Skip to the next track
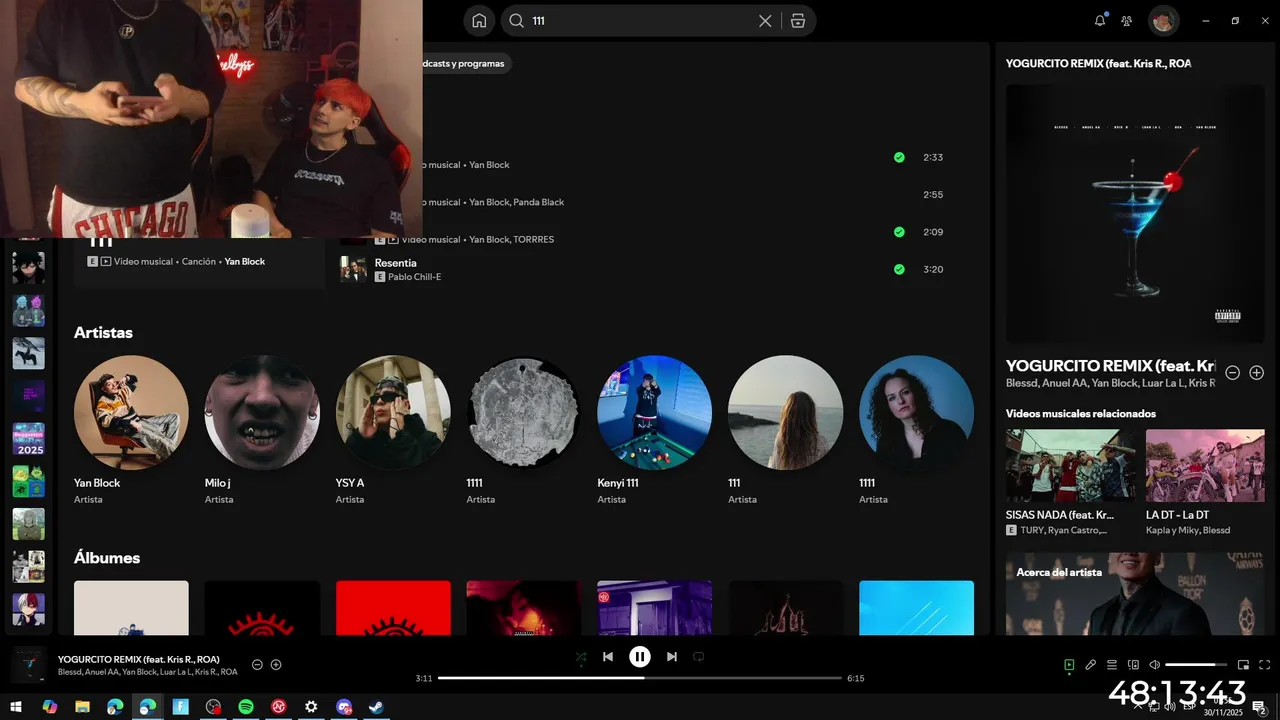The image size is (1280, 720). pyautogui.click(x=672, y=657)
